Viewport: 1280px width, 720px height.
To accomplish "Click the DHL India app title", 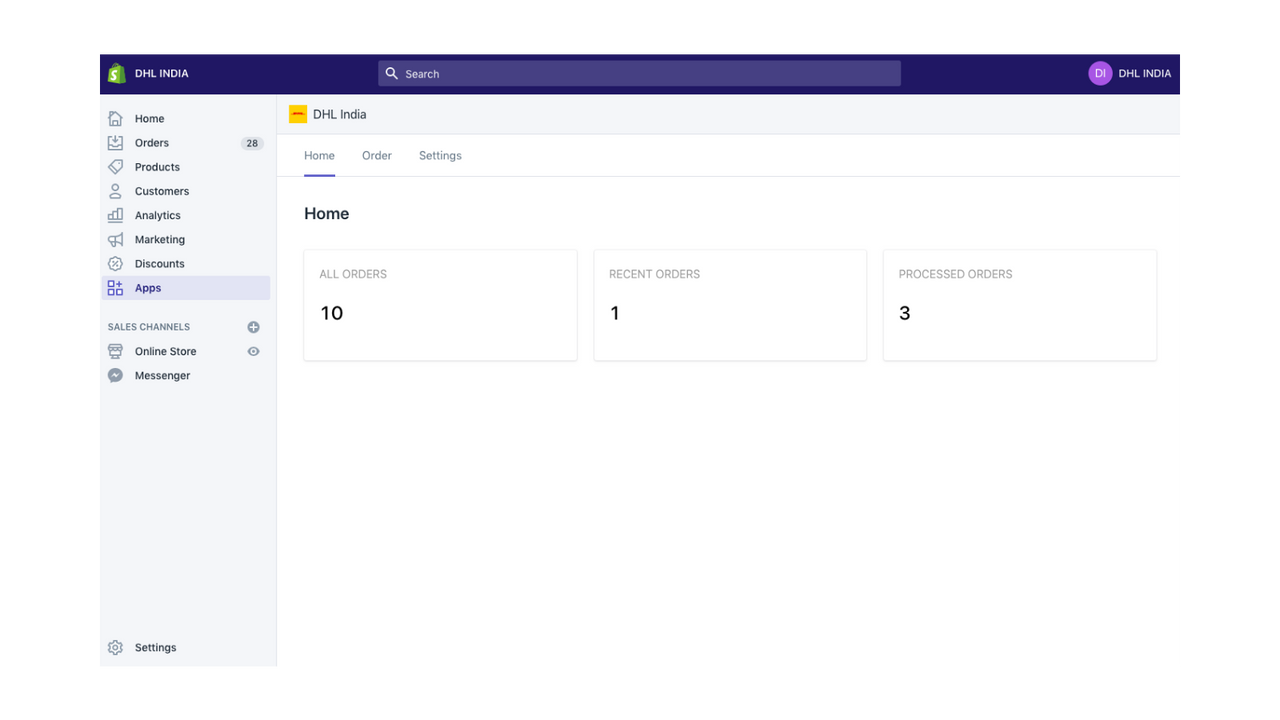I will click(x=339, y=114).
